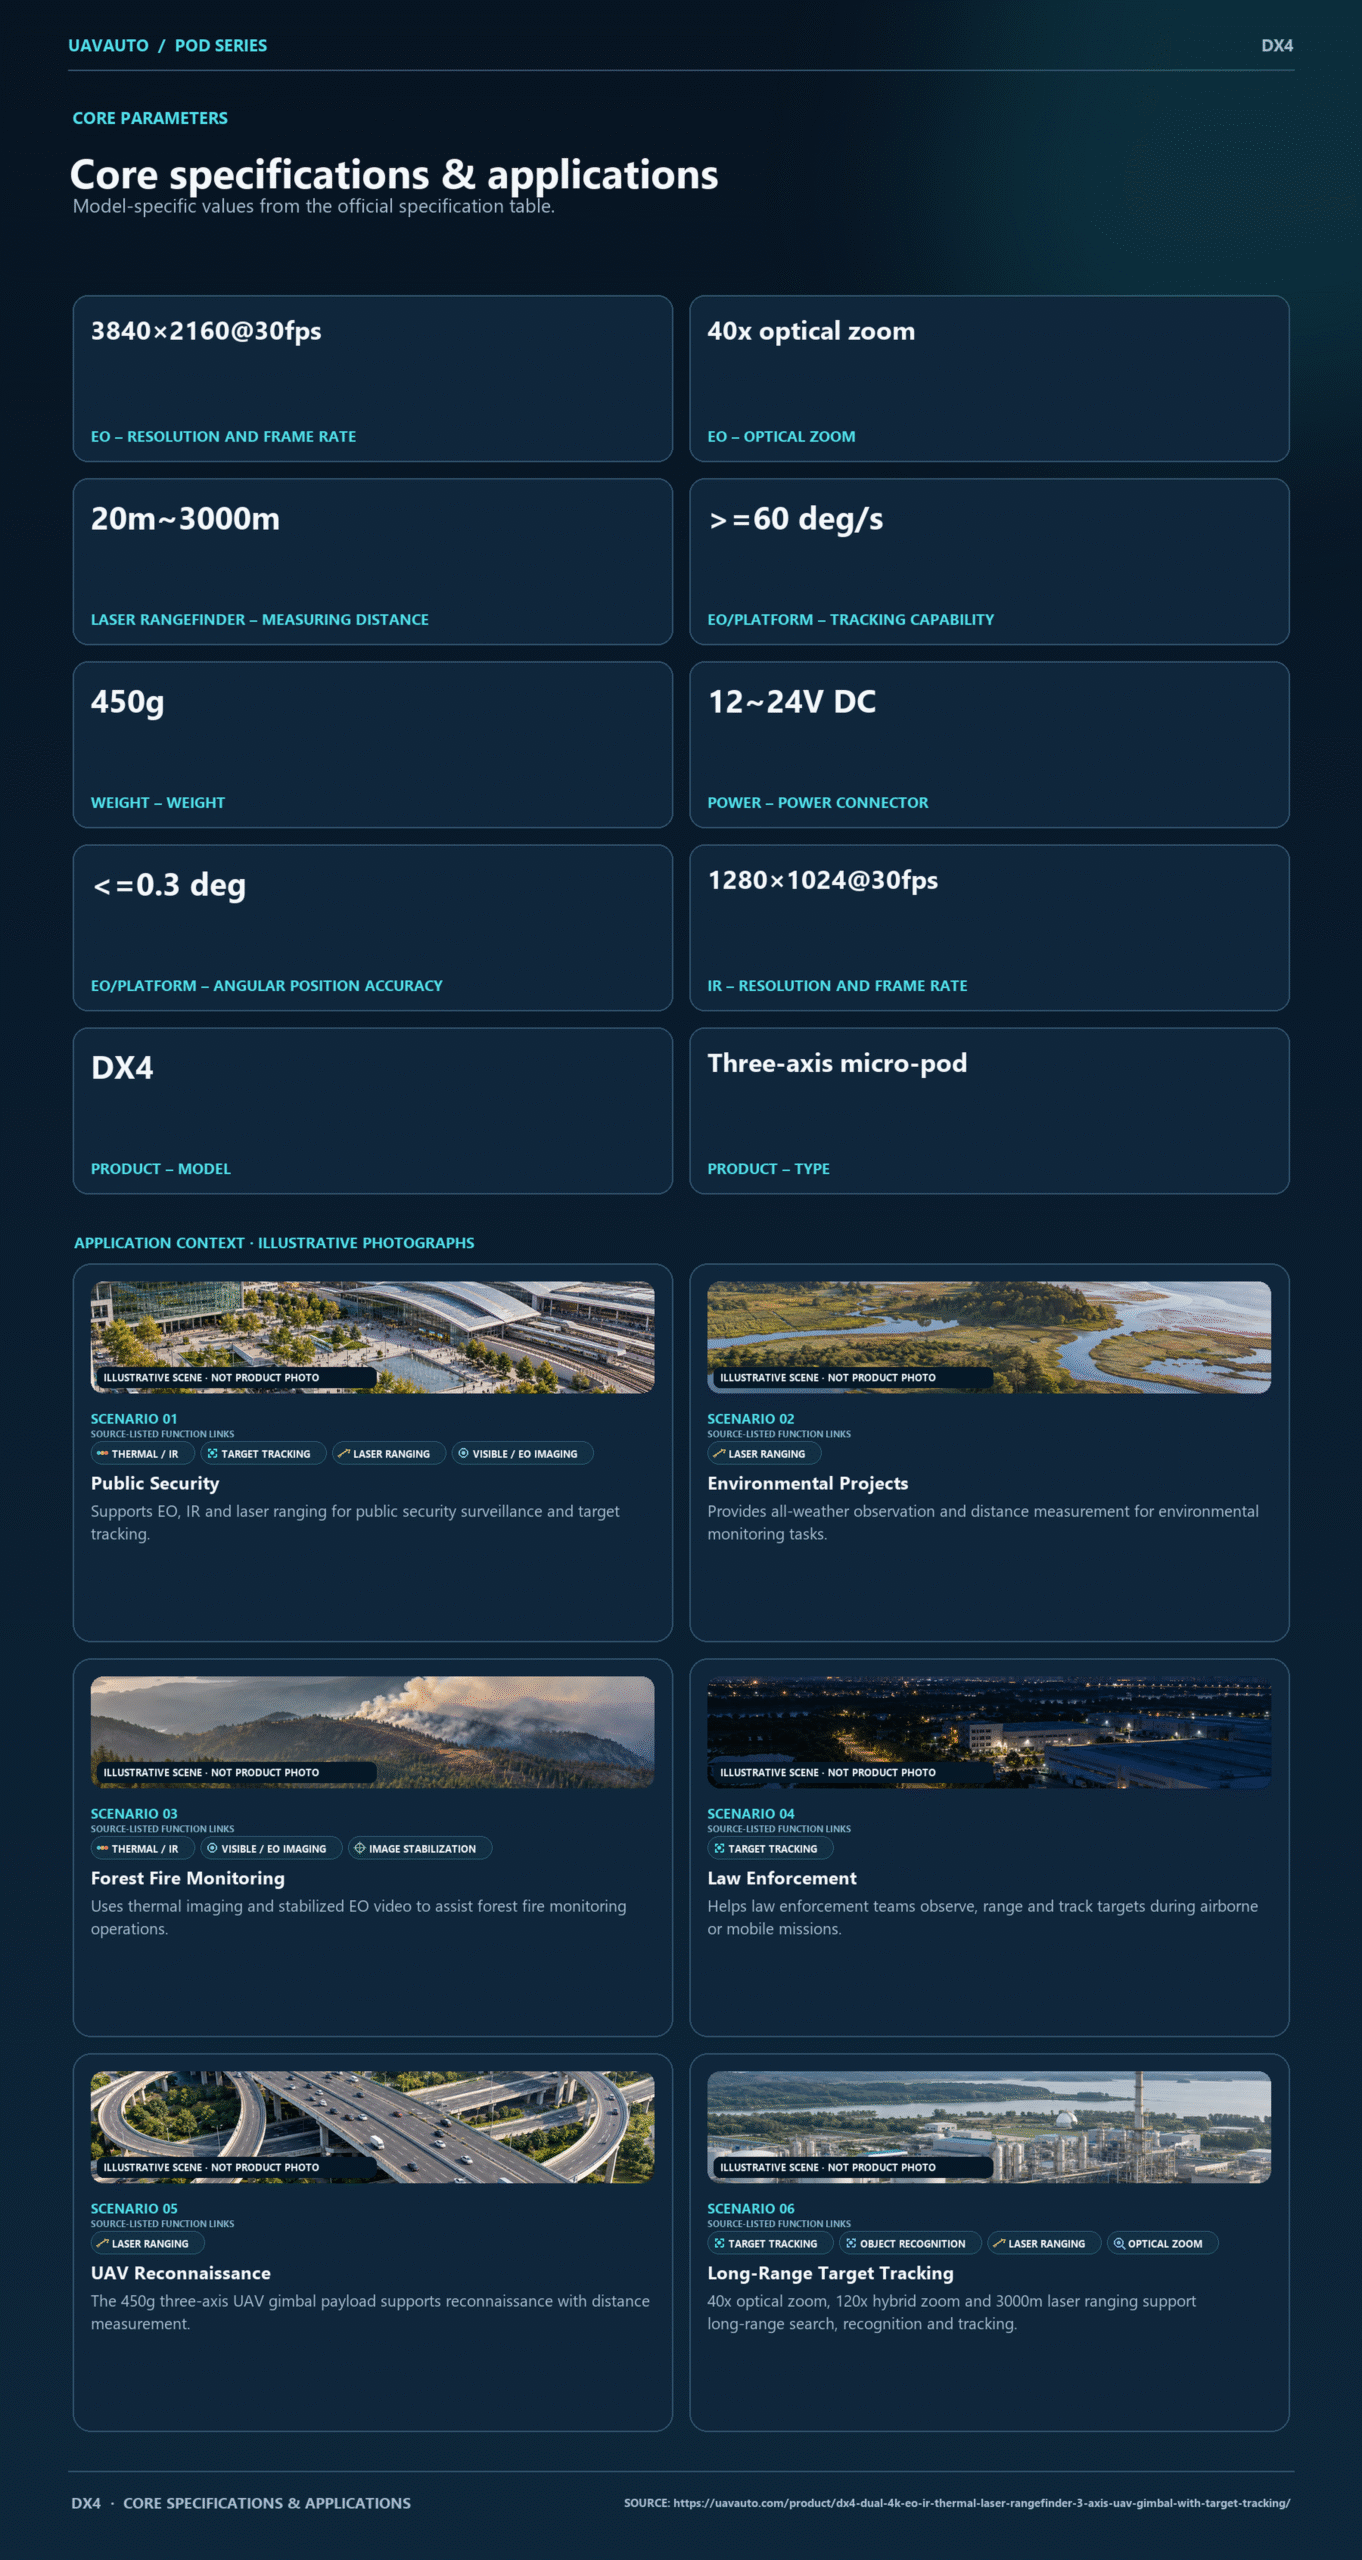Select Target Tracking icon in Public Security card
The height and width of the screenshot is (2560, 1362).
point(212,1454)
